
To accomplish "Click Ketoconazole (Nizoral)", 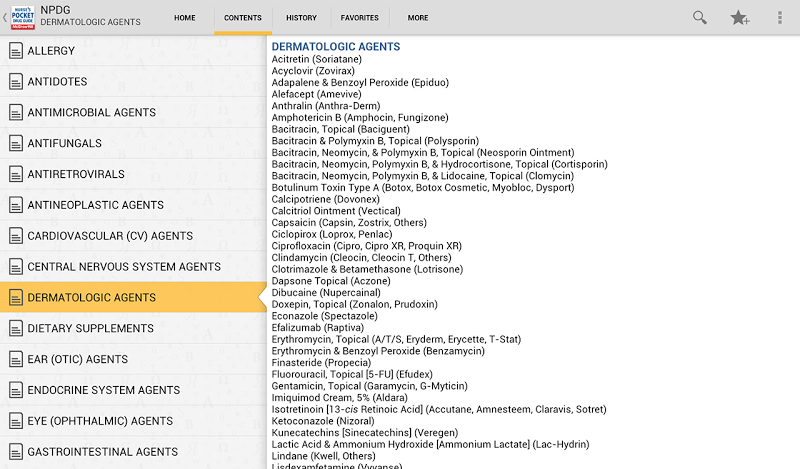I will click(322, 422).
